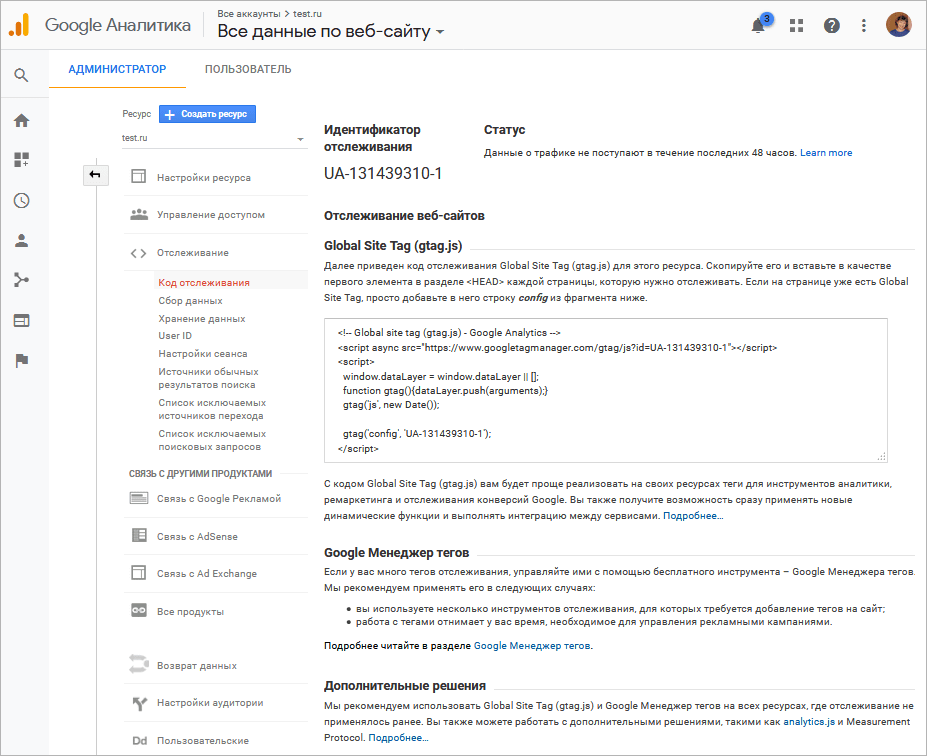Click the Отслеживание веб-сайтов heading
The width and height of the screenshot is (927, 756).
(x=404, y=216)
